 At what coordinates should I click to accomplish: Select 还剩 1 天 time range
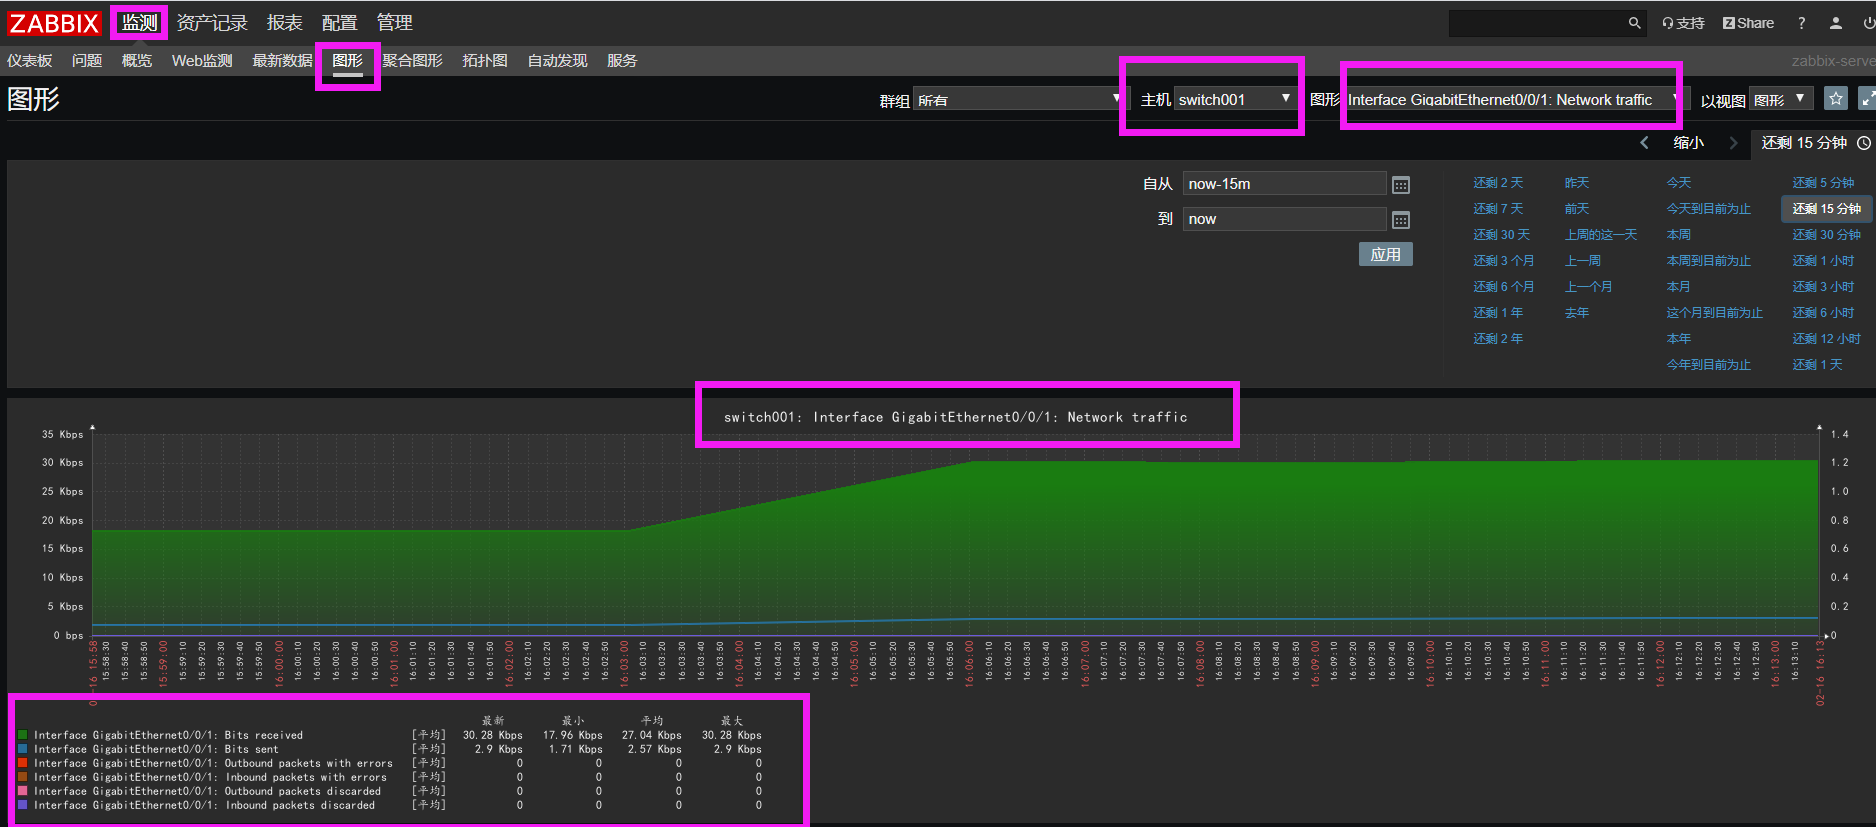pos(1817,365)
